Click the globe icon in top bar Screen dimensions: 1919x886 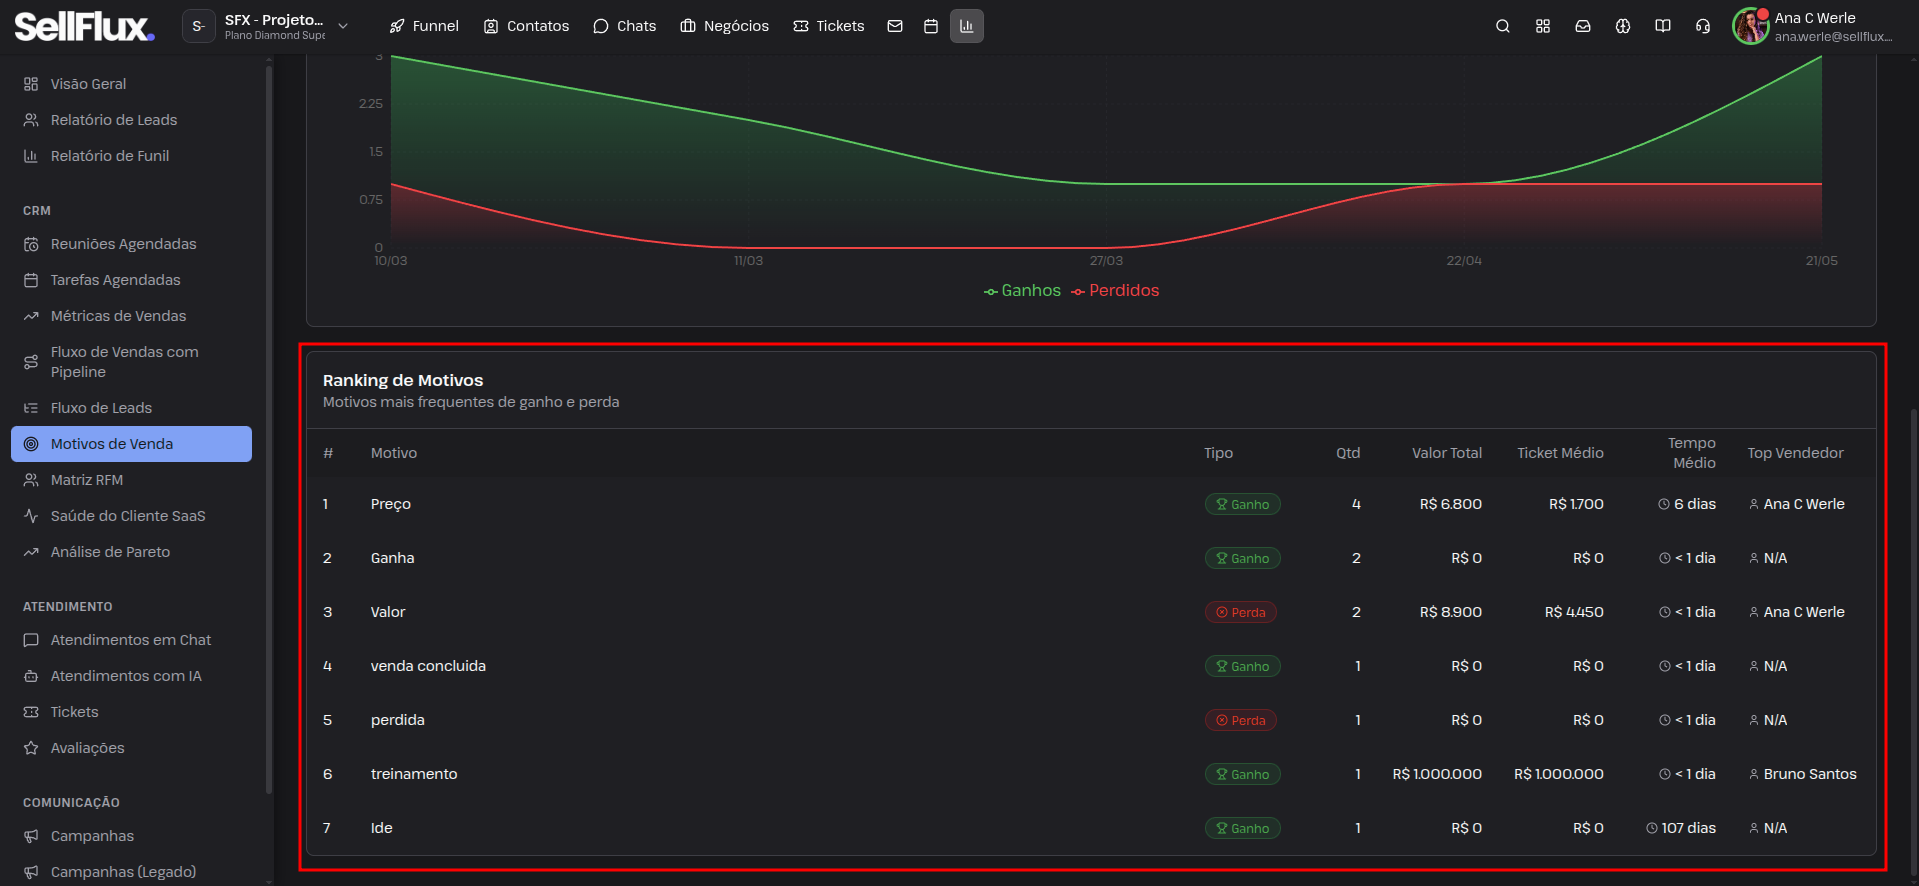[x=1623, y=26]
